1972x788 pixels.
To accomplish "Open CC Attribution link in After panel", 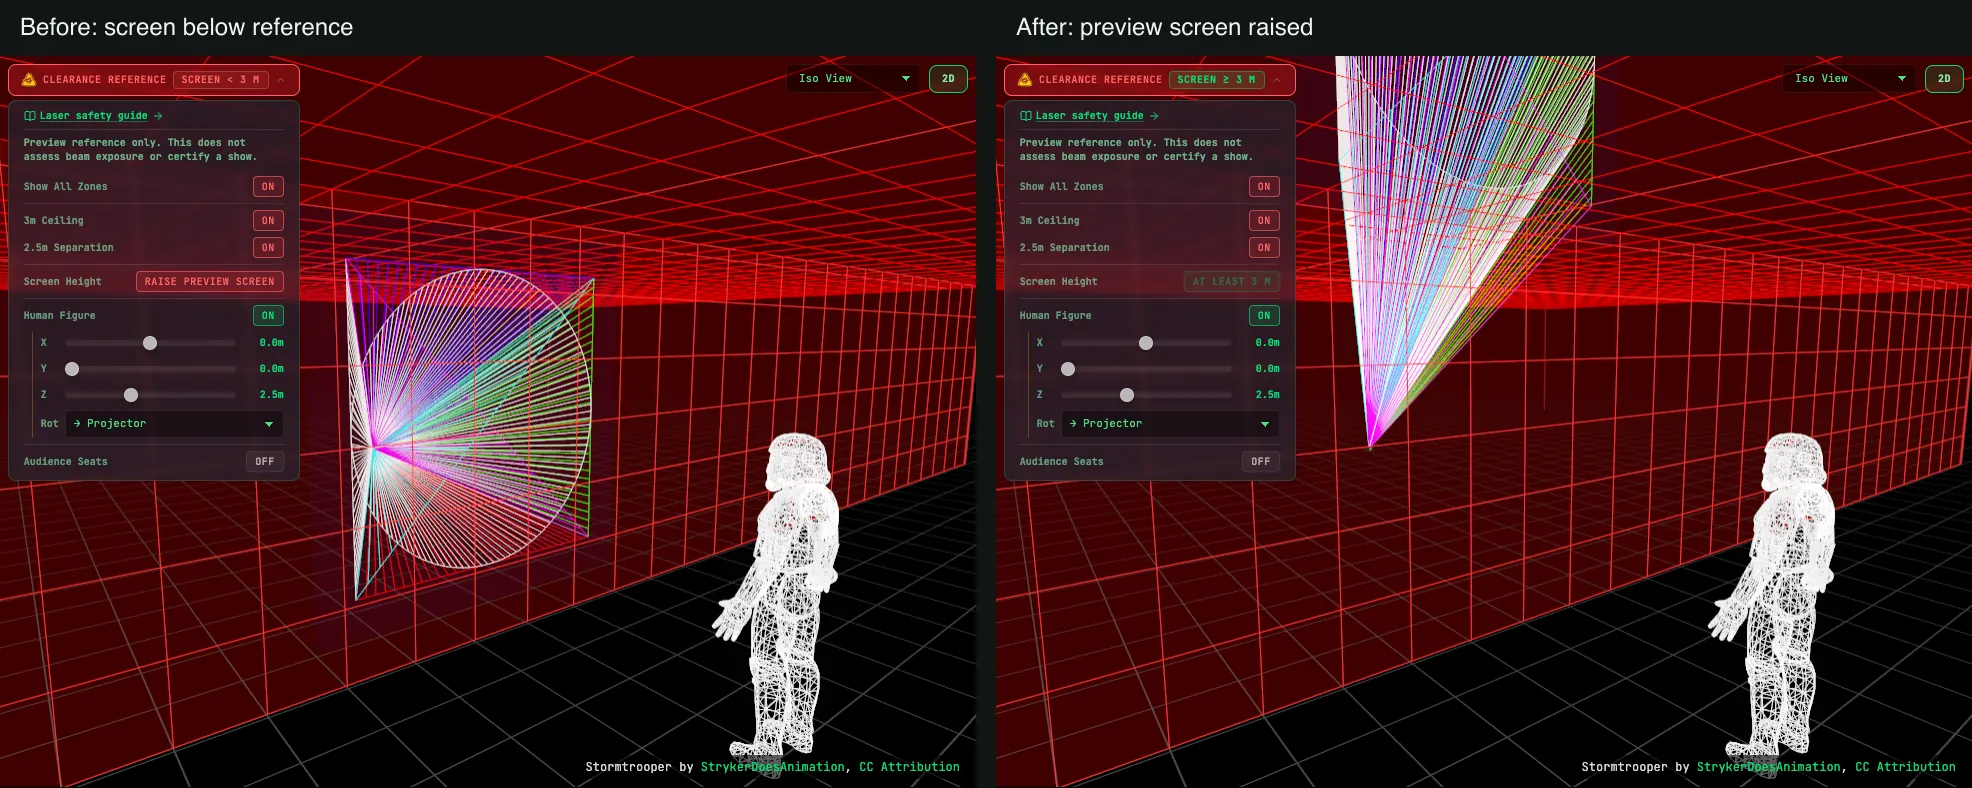I will pos(1905,767).
